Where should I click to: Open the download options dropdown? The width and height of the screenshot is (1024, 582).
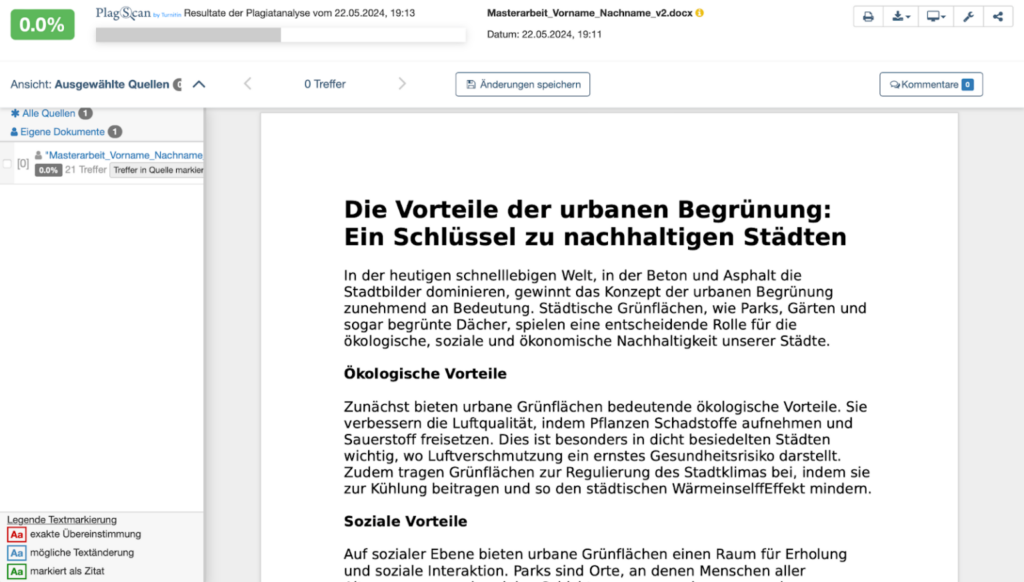[x=901, y=16]
